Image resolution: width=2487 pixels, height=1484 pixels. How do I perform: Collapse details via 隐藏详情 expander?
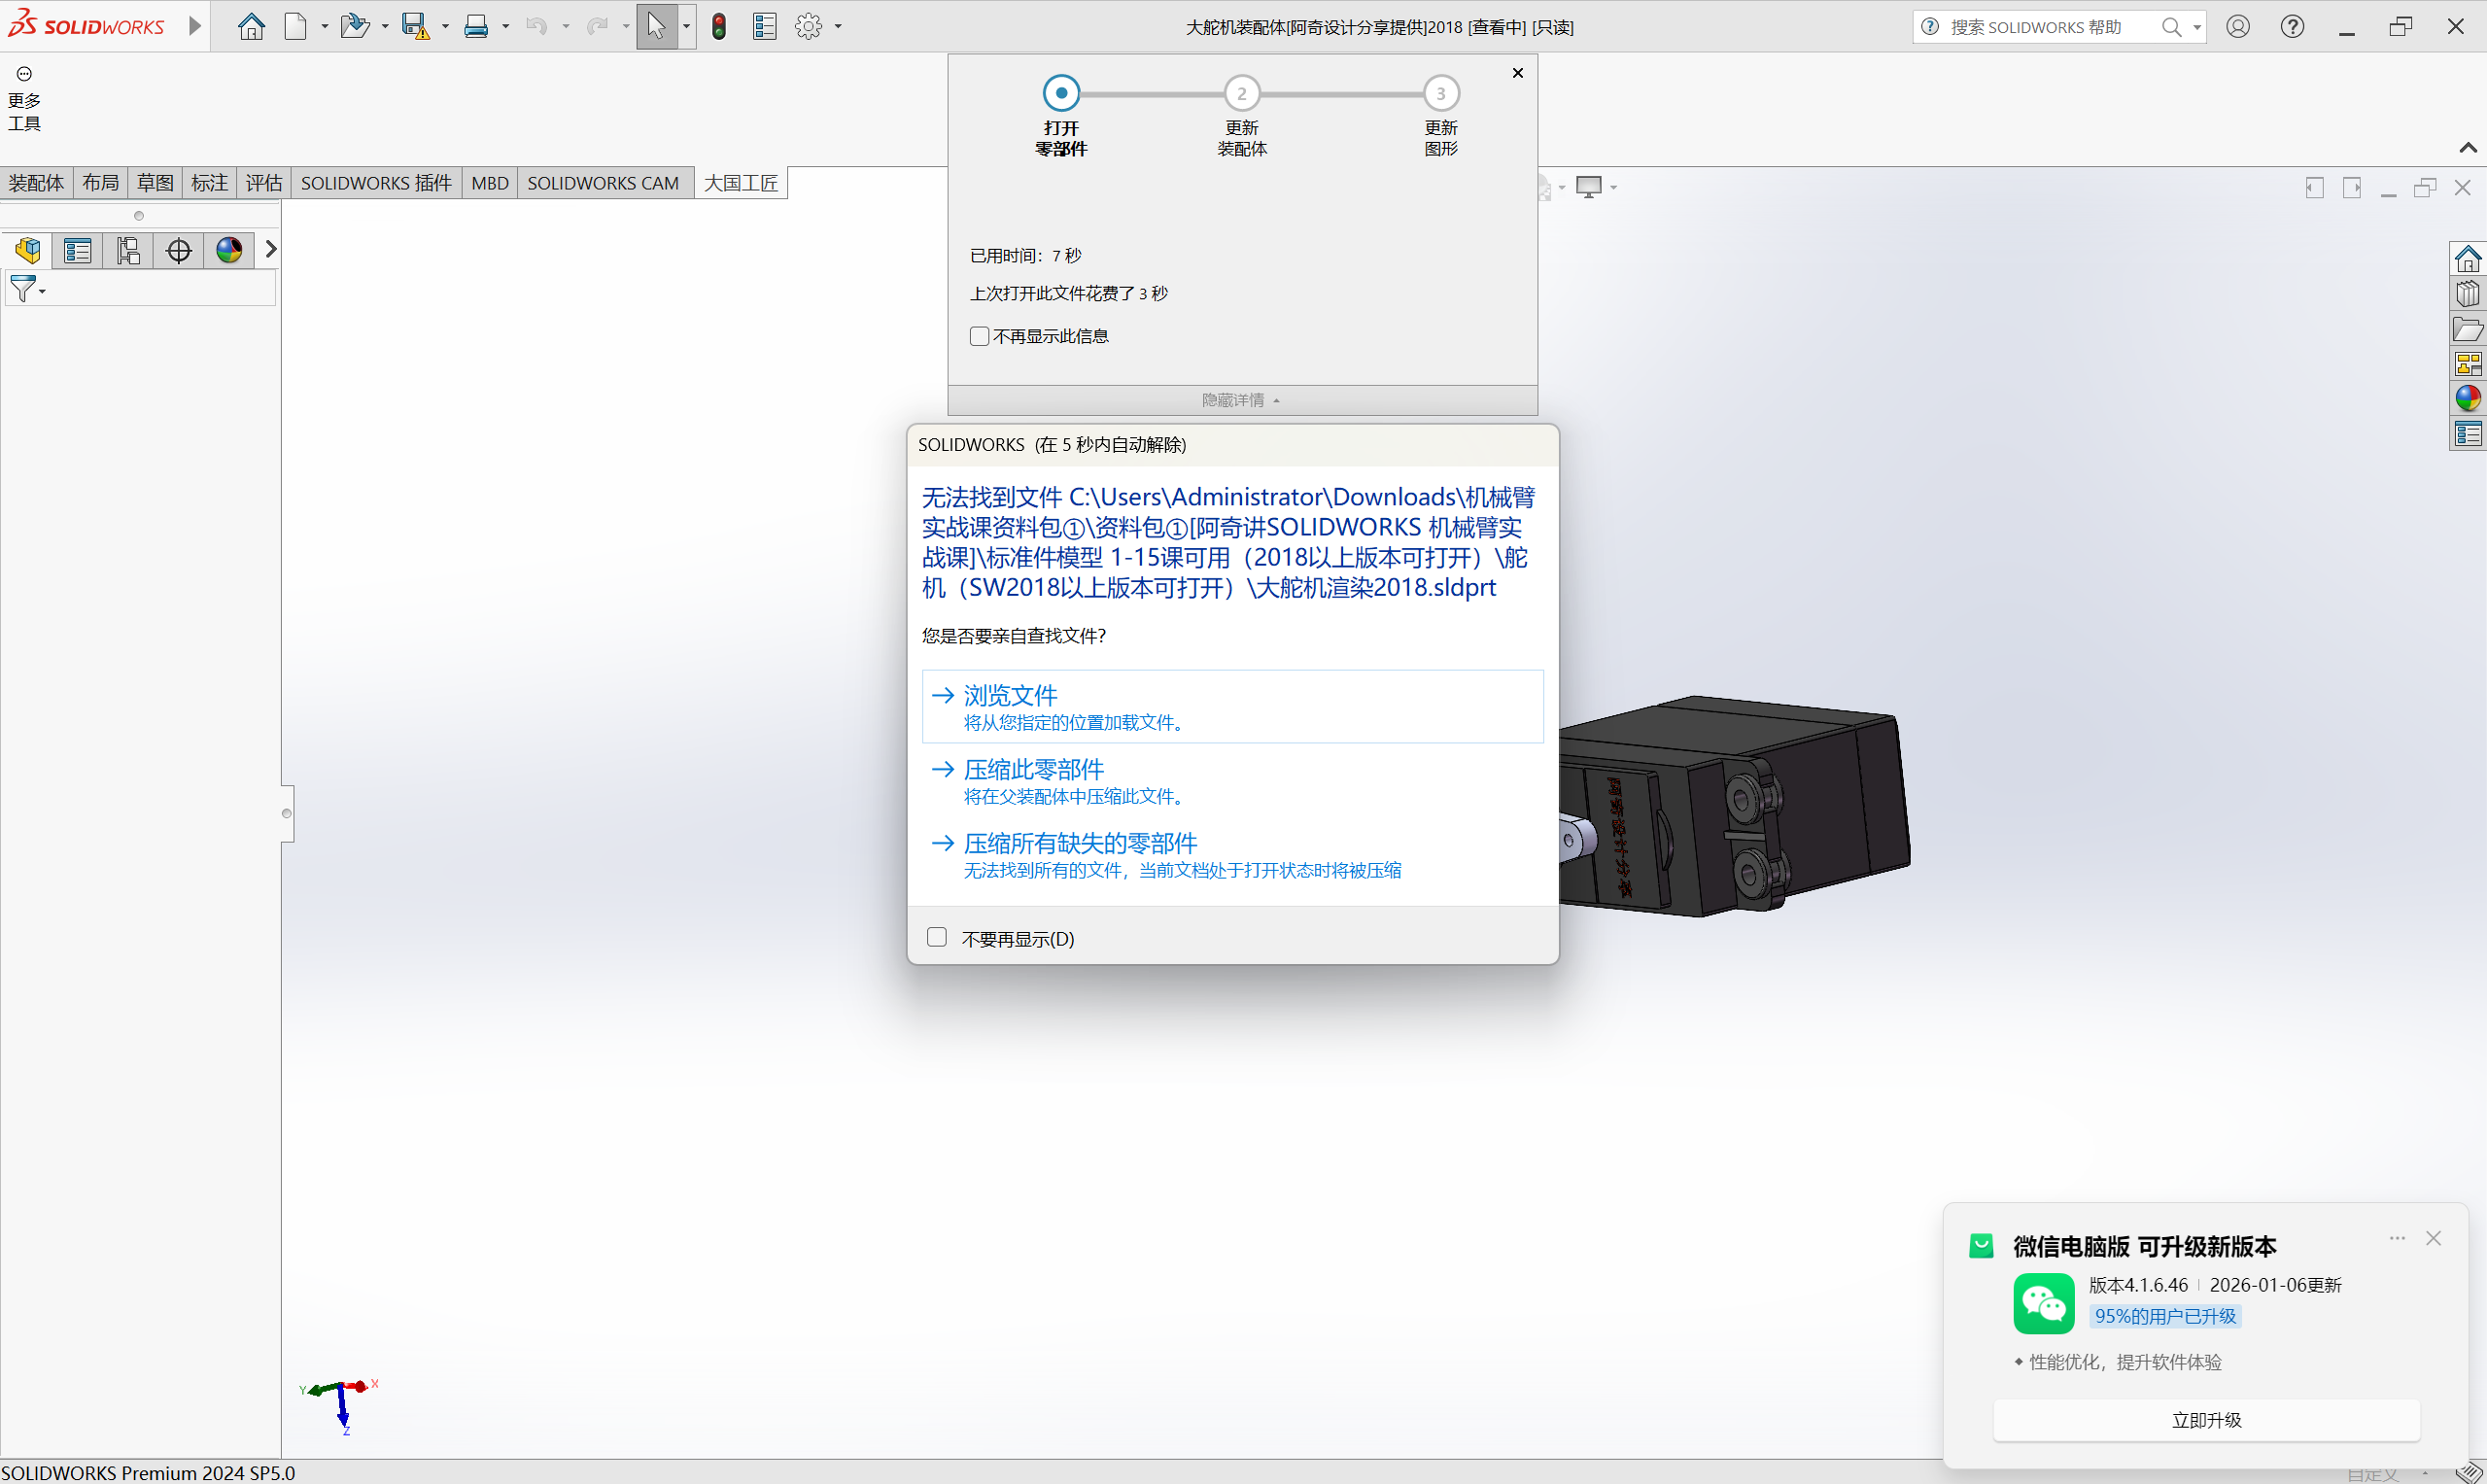point(1241,400)
